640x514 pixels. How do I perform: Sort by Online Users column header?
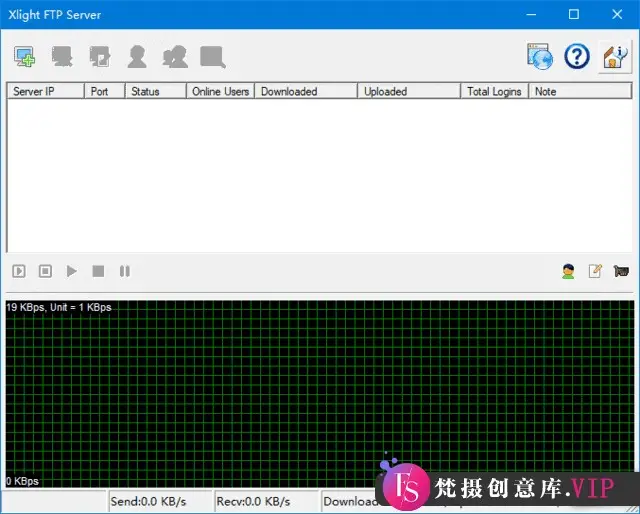220,91
